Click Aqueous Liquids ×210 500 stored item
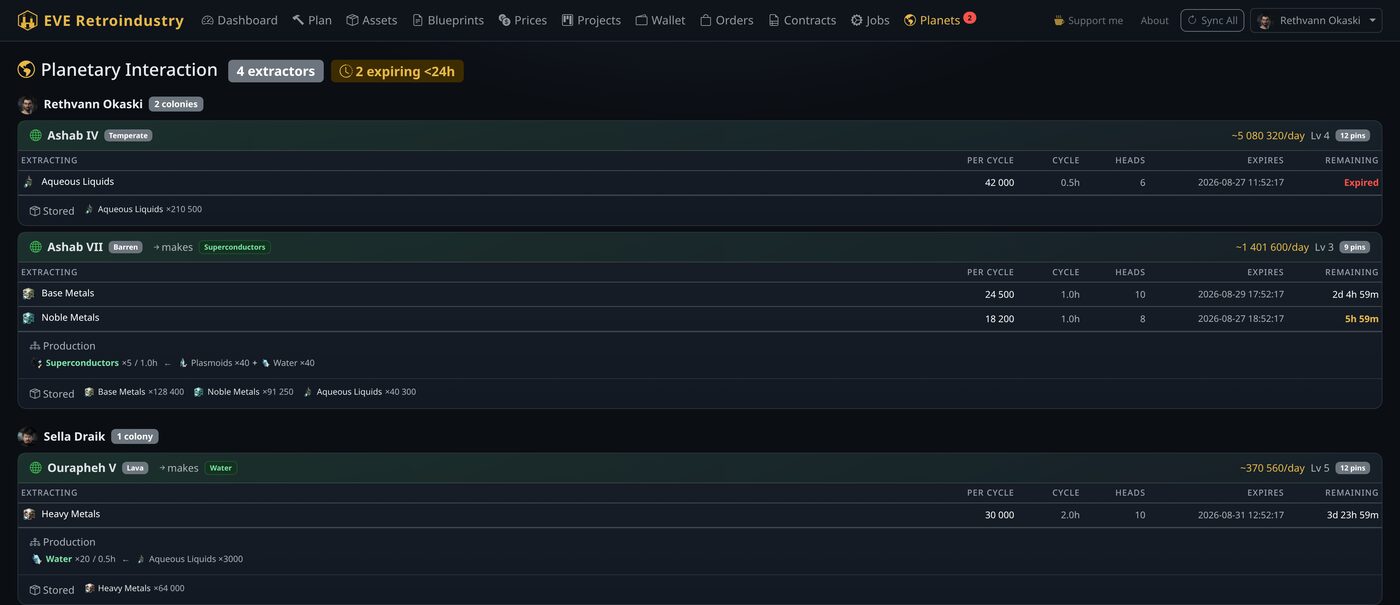 143,210
